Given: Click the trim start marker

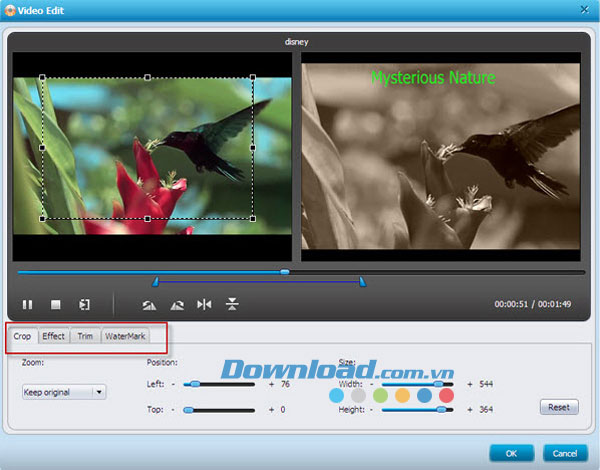Looking at the screenshot, I should (x=155, y=282).
